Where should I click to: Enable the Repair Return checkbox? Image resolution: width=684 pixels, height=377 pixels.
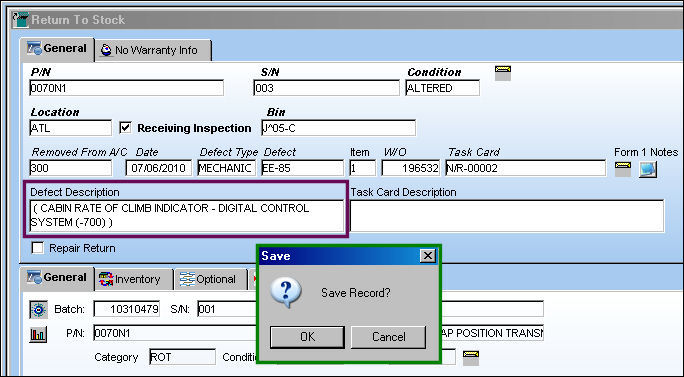coord(38,248)
